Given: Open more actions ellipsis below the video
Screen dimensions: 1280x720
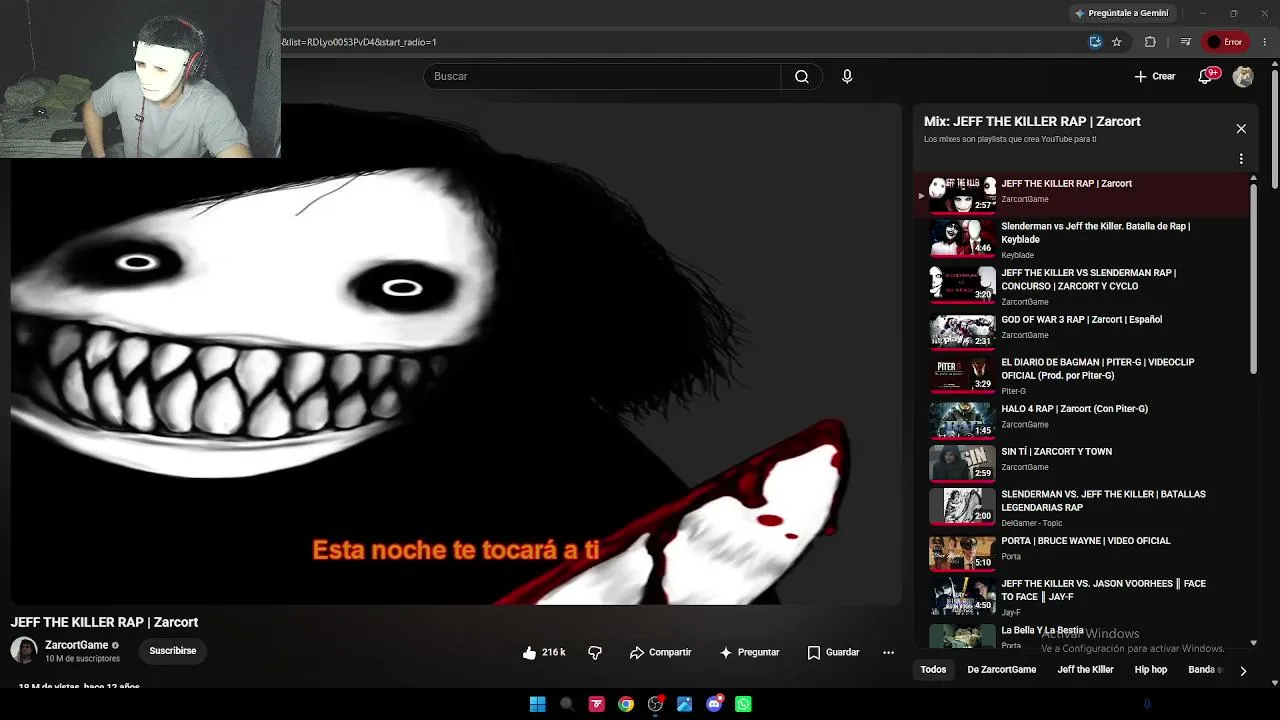Looking at the screenshot, I should pyautogui.click(x=888, y=652).
